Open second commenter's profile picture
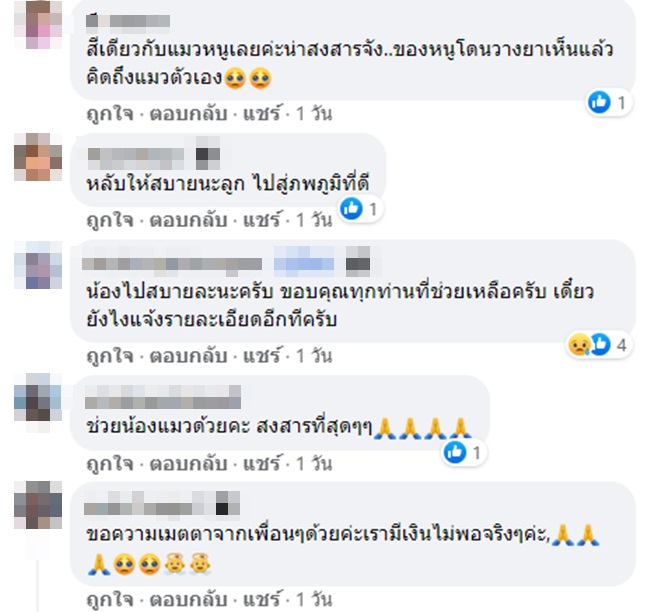Image resolution: width=650 pixels, height=612 pixels. pos(38,157)
